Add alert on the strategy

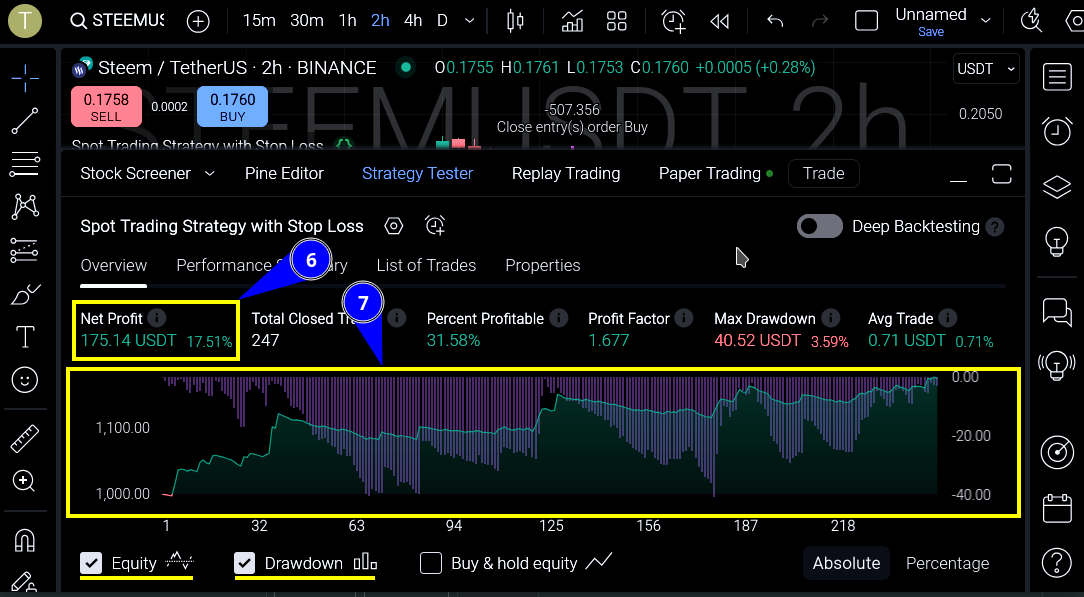pos(435,226)
